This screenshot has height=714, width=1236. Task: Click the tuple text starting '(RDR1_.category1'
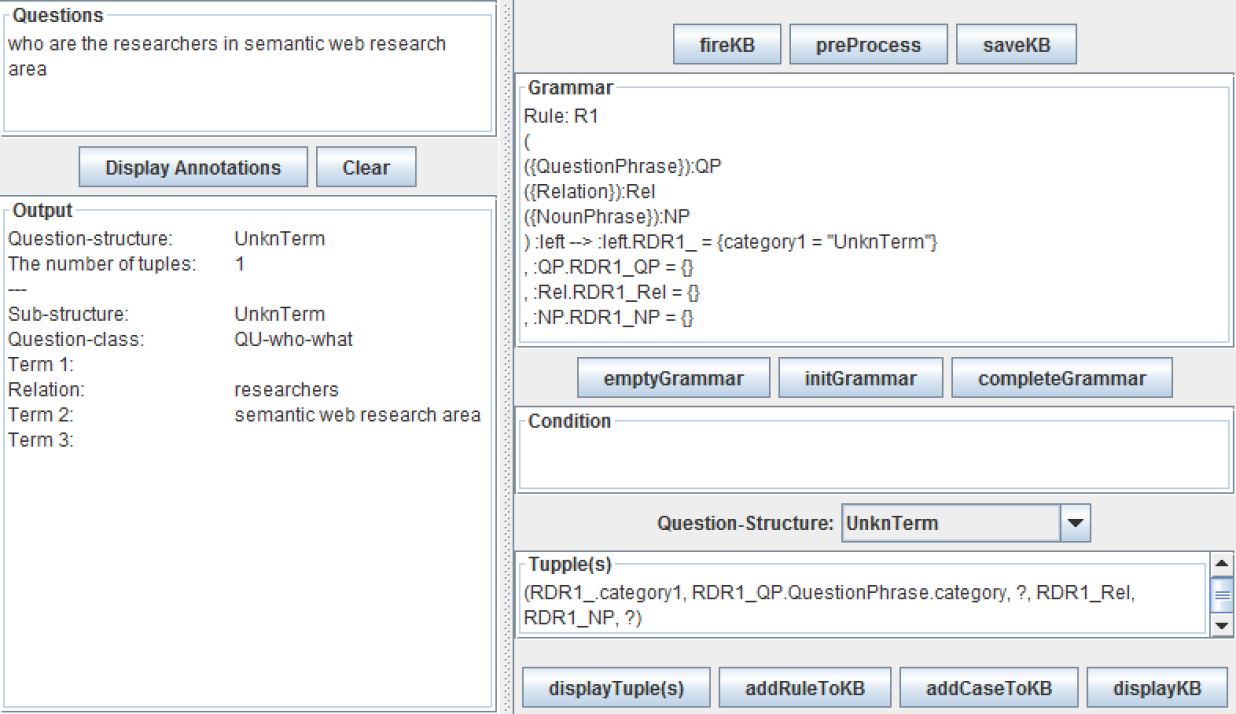[x=830, y=606]
